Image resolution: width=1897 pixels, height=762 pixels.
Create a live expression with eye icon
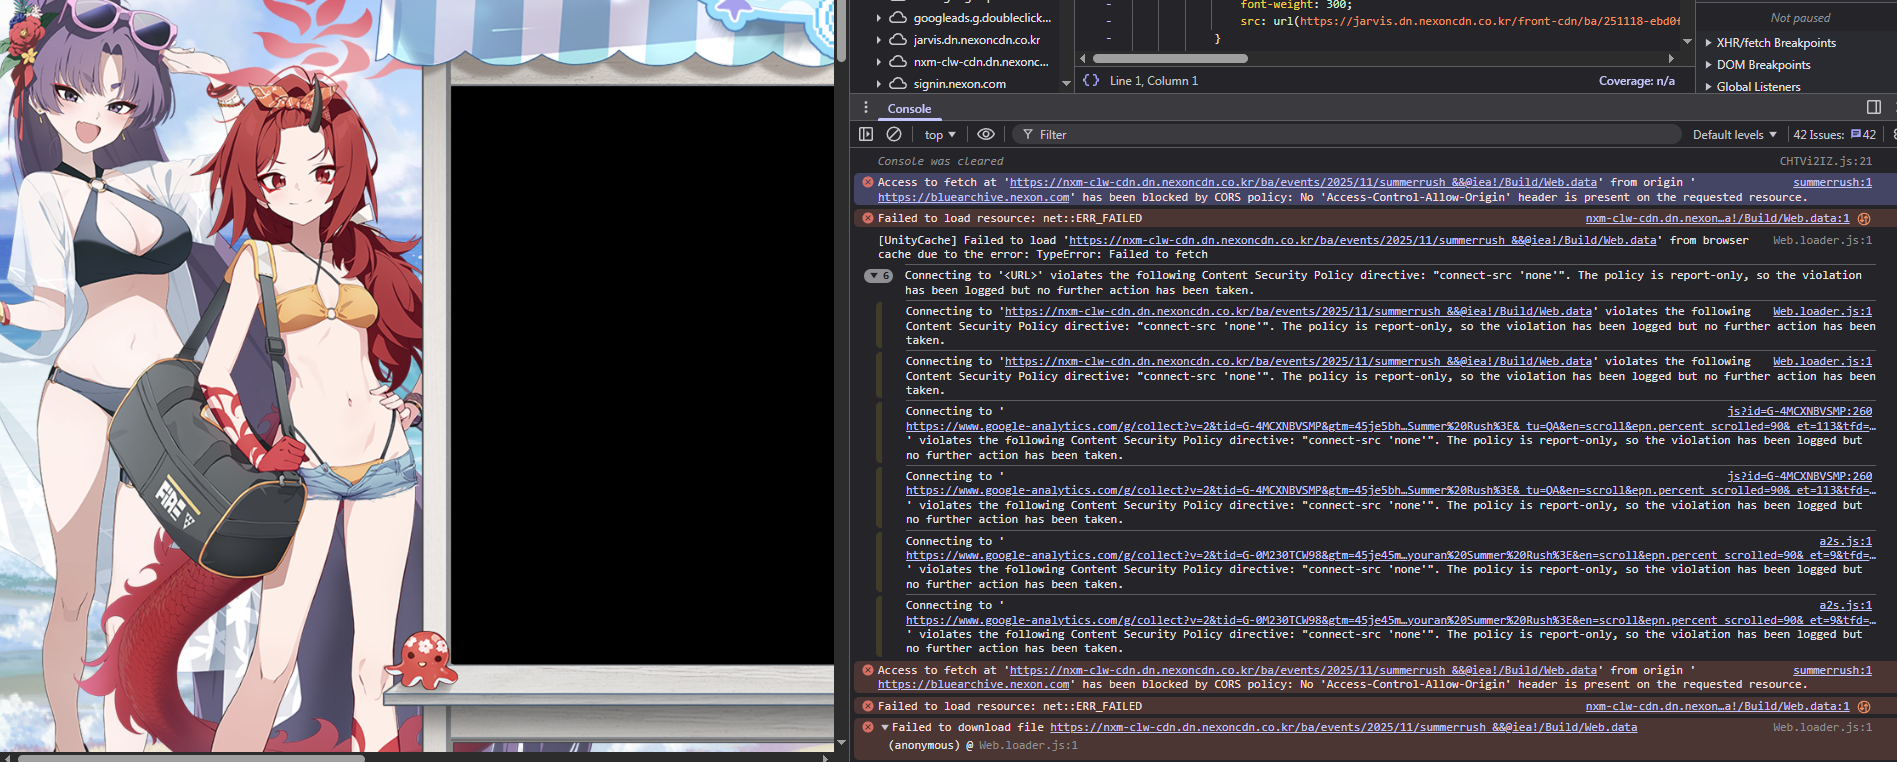click(x=986, y=134)
